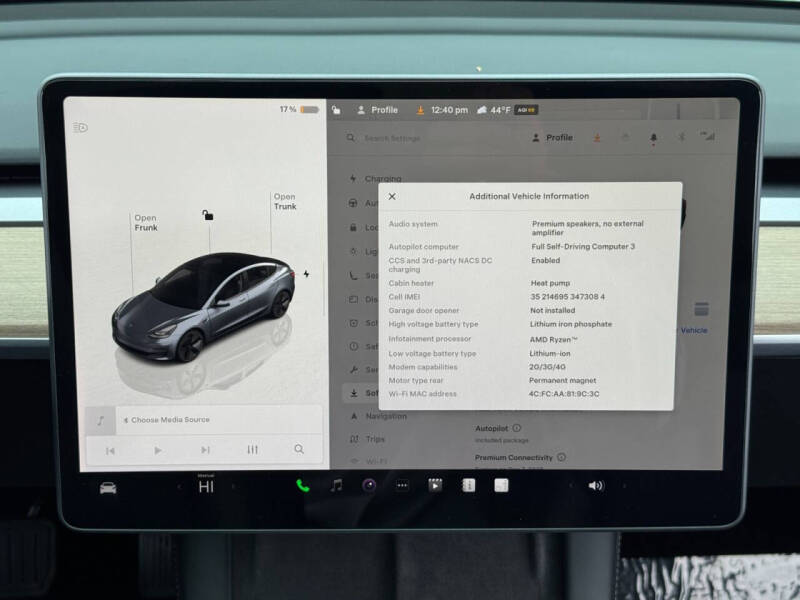The width and height of the screenshot is (800, 600).
Task: Open notifications via the bell icon
Action: pos(653,138)
